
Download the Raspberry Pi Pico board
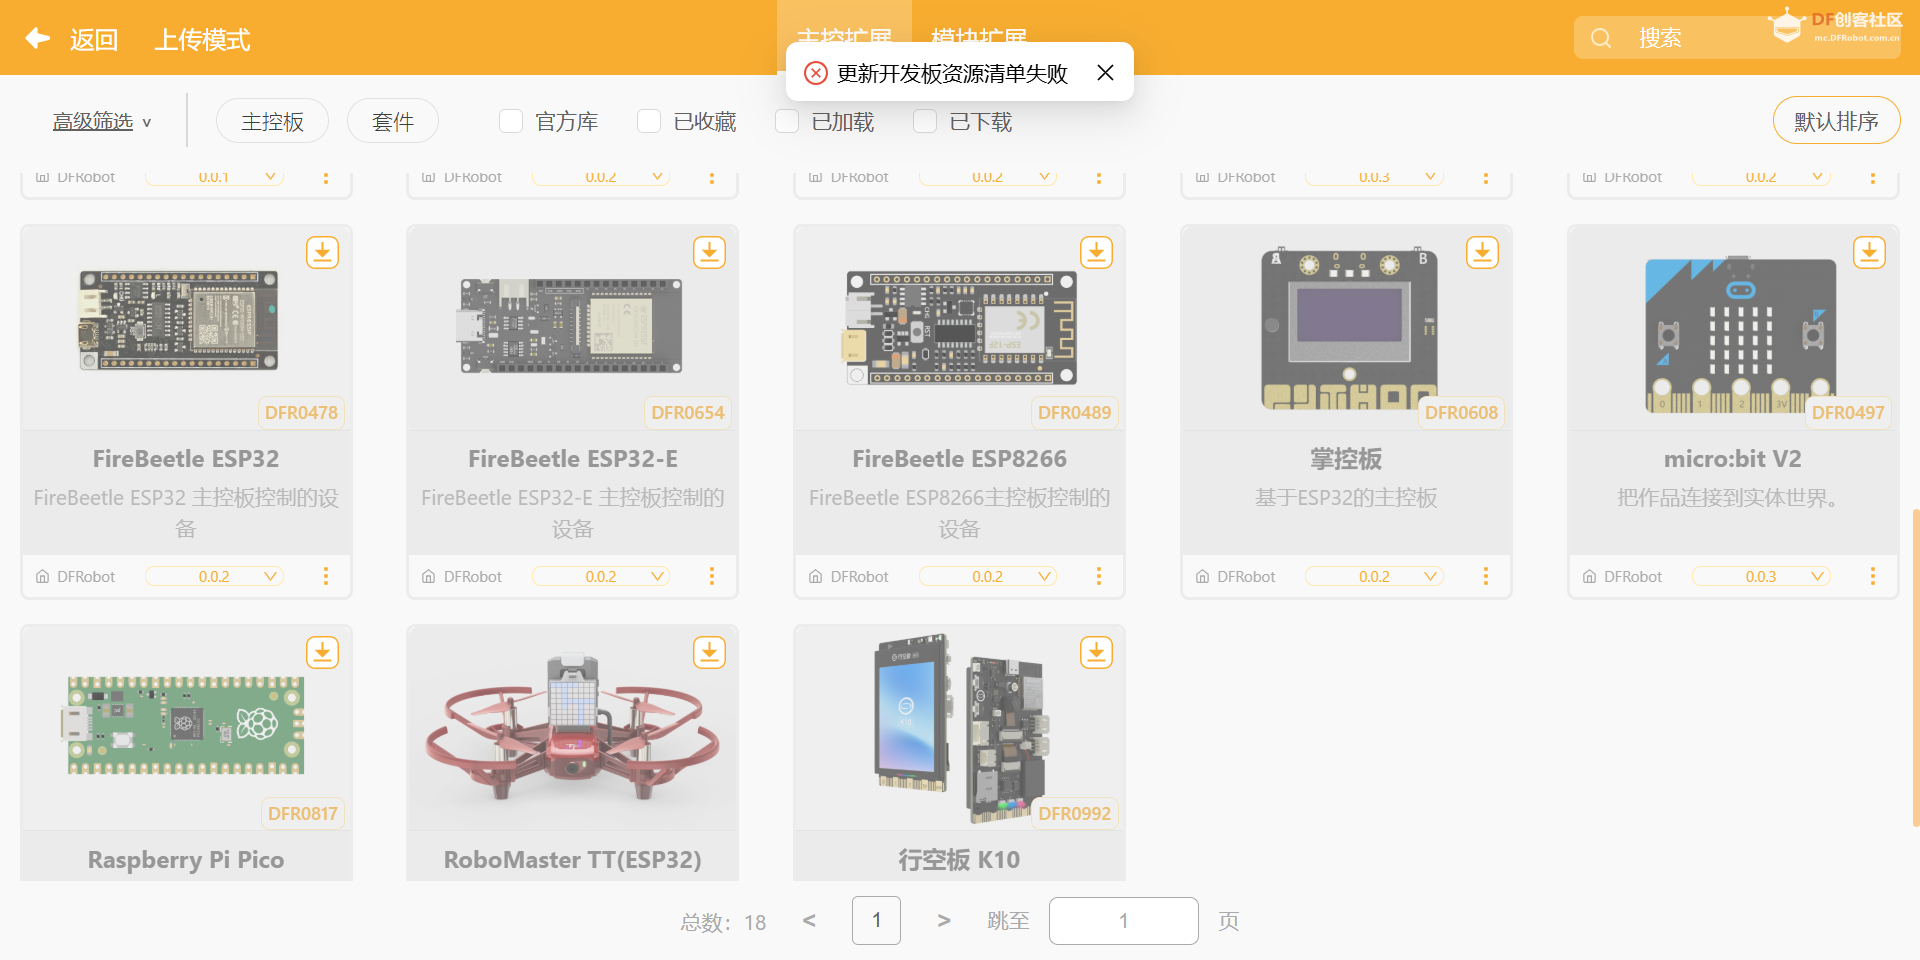[x=322, y=652]
